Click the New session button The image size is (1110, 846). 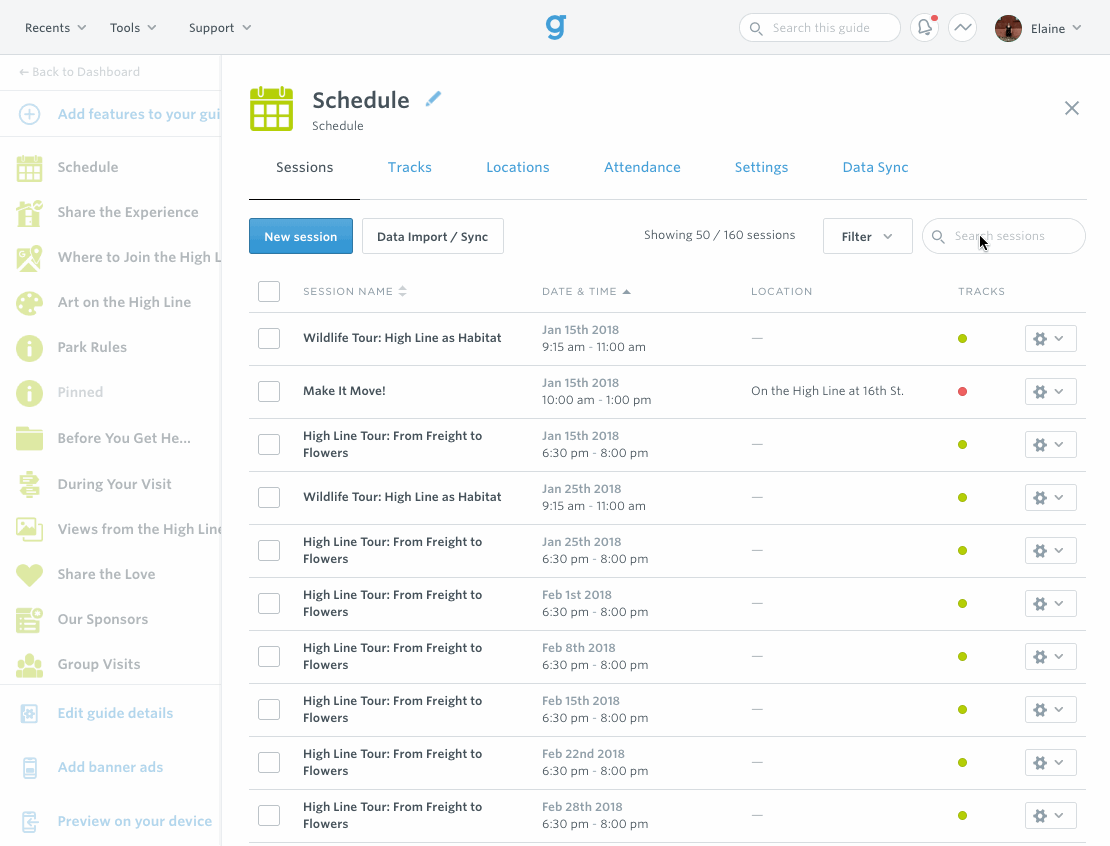pos(300,236)
